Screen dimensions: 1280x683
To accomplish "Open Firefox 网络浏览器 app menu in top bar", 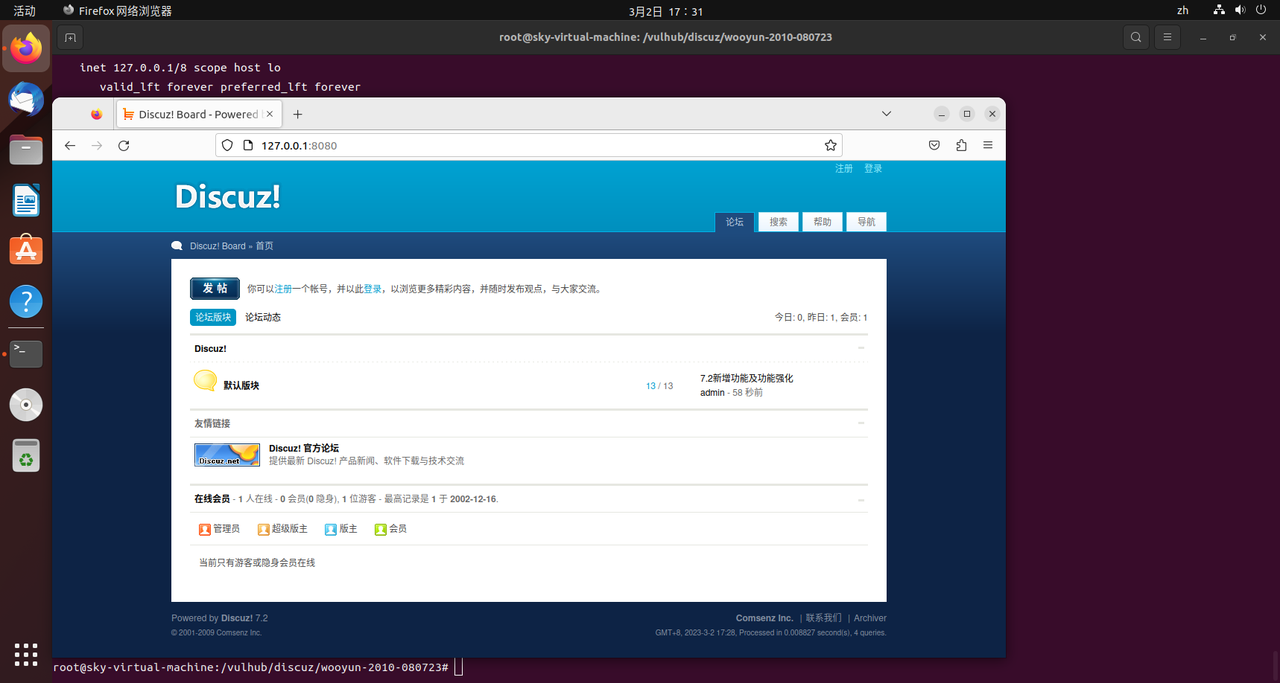I will tap(117, 11).
